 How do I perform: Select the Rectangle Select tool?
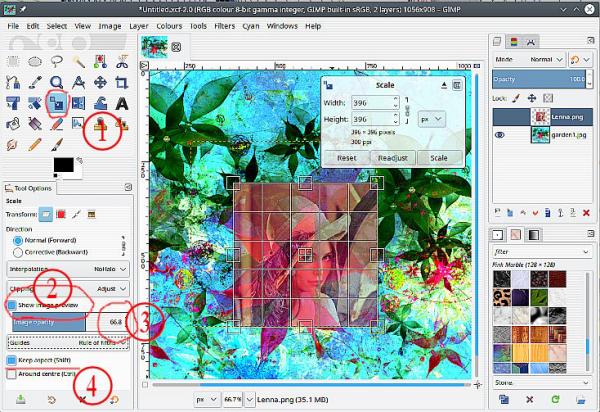[x=13, y=61]
